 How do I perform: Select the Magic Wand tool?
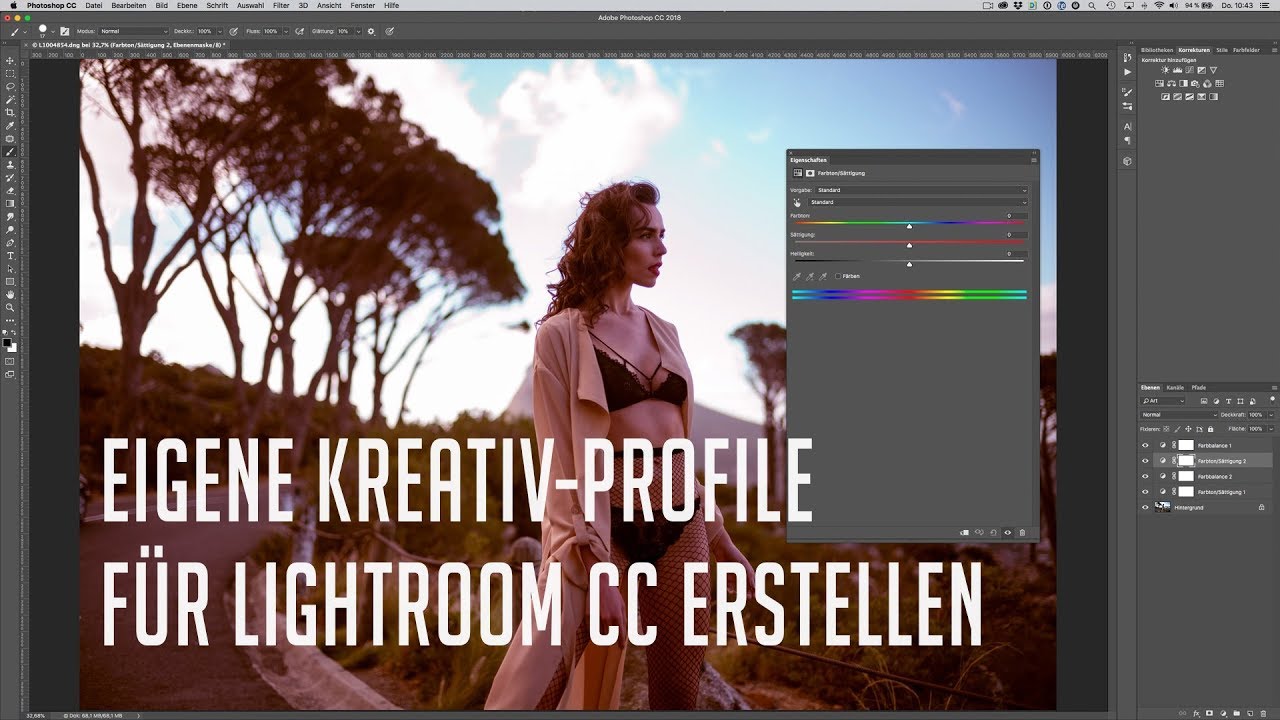pos(10,99)
